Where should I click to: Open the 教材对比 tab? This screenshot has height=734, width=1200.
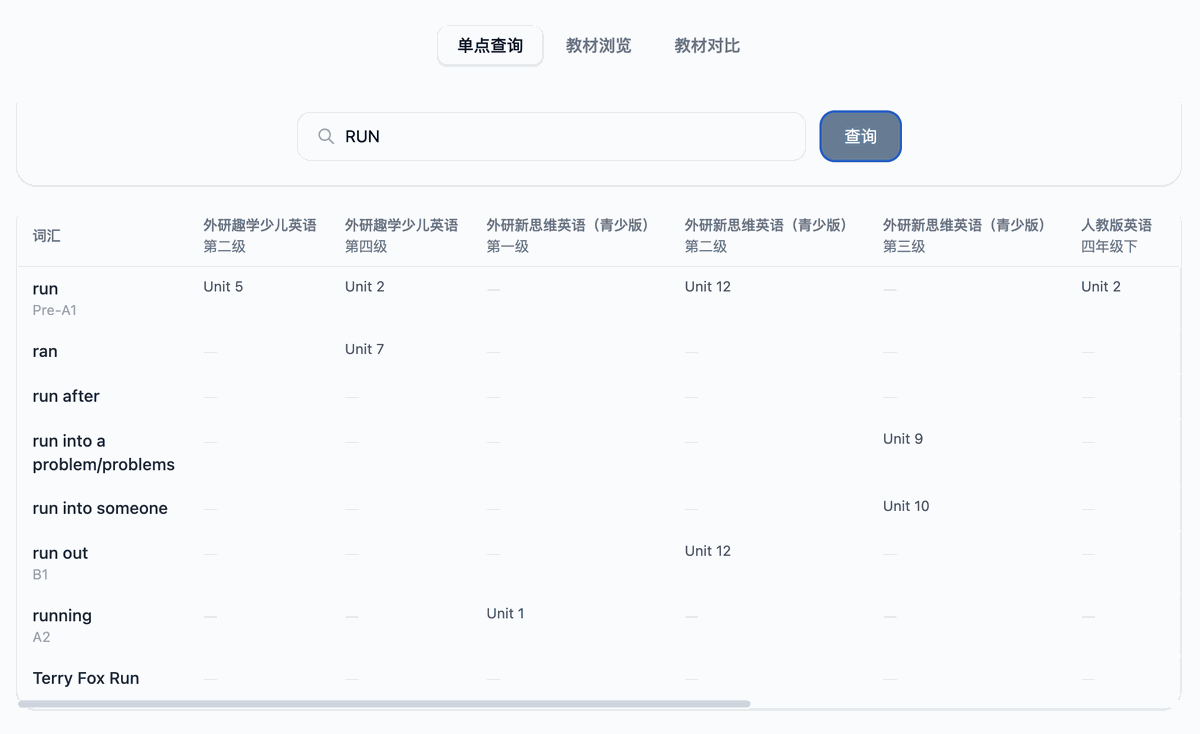tap(707, 46)
